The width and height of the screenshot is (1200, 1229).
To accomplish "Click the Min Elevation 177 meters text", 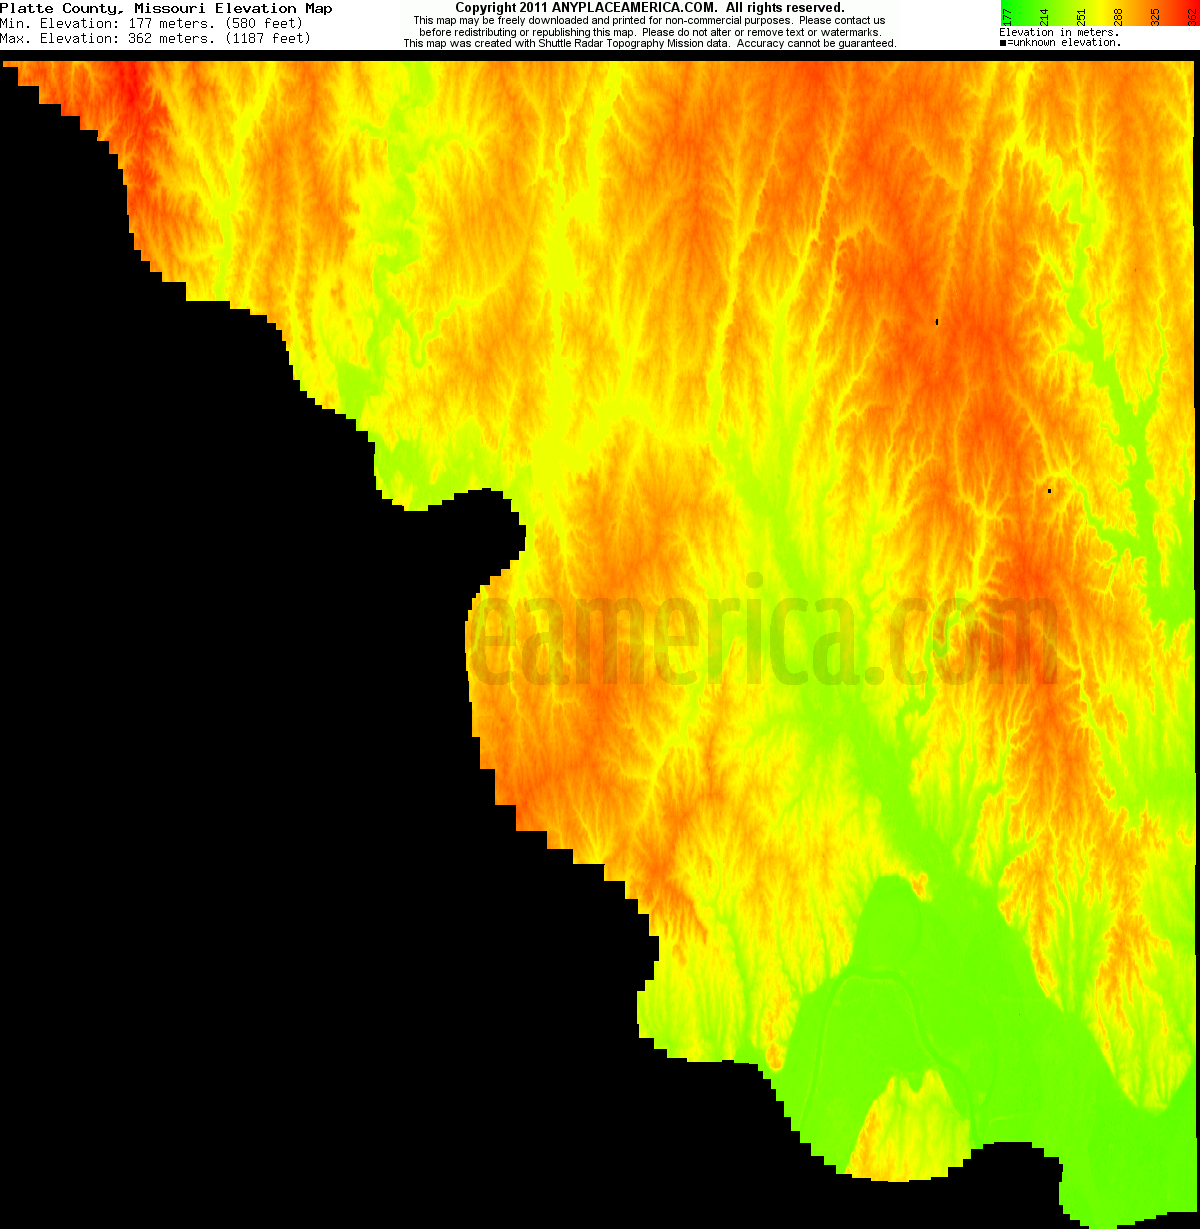I will point(152,23).
